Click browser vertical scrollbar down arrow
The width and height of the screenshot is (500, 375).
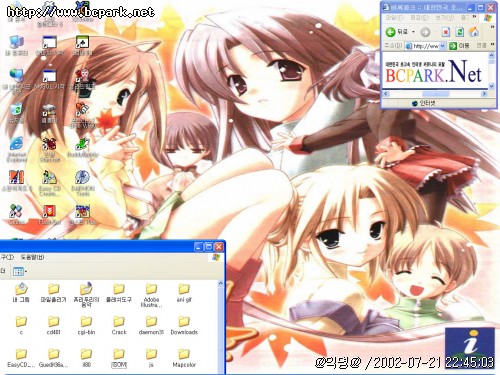(491, 86)
